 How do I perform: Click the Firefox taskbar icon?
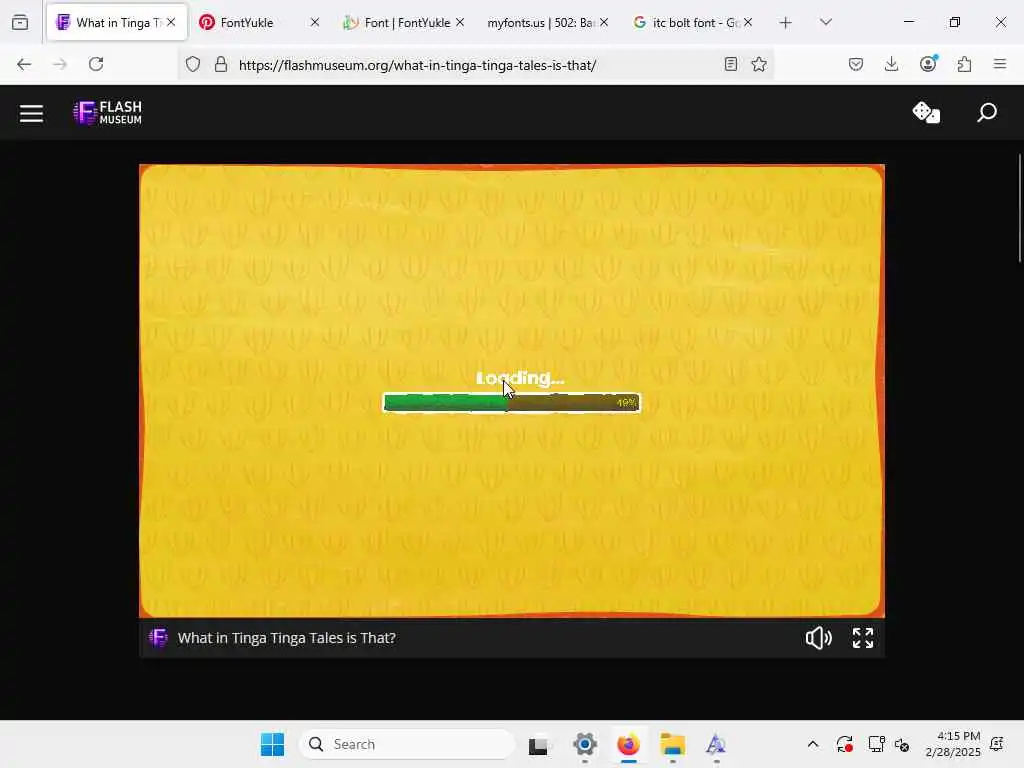(x=628, y=744)
